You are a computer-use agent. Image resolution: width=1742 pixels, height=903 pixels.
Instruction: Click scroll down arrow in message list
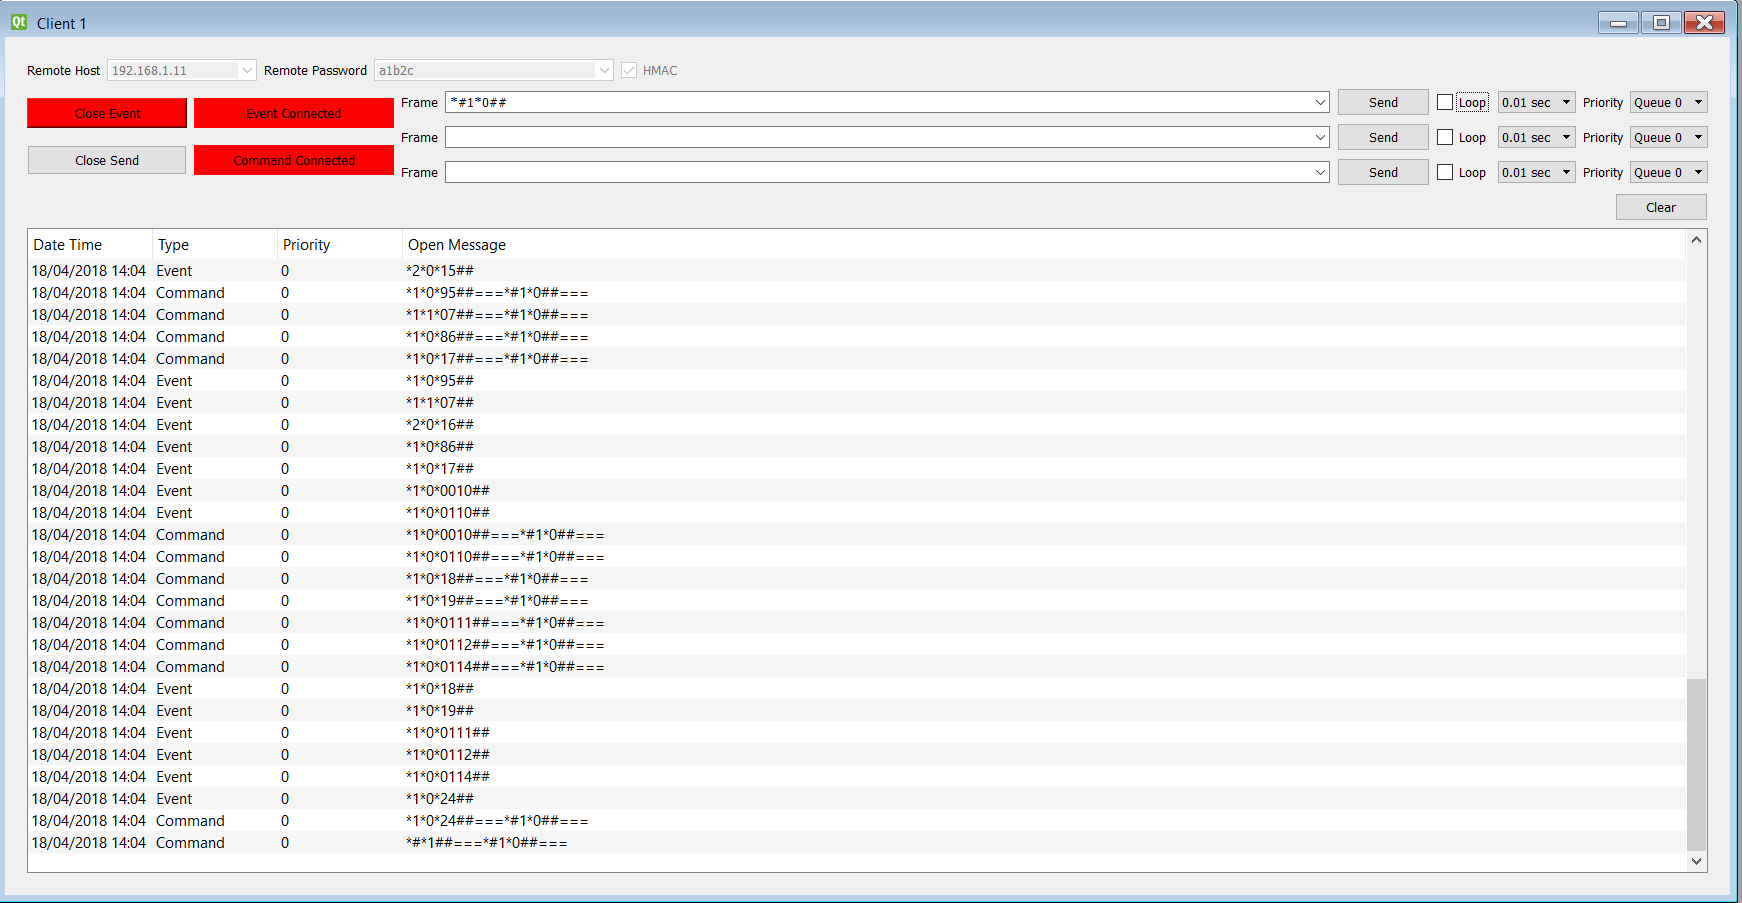tap(1696, 861)
